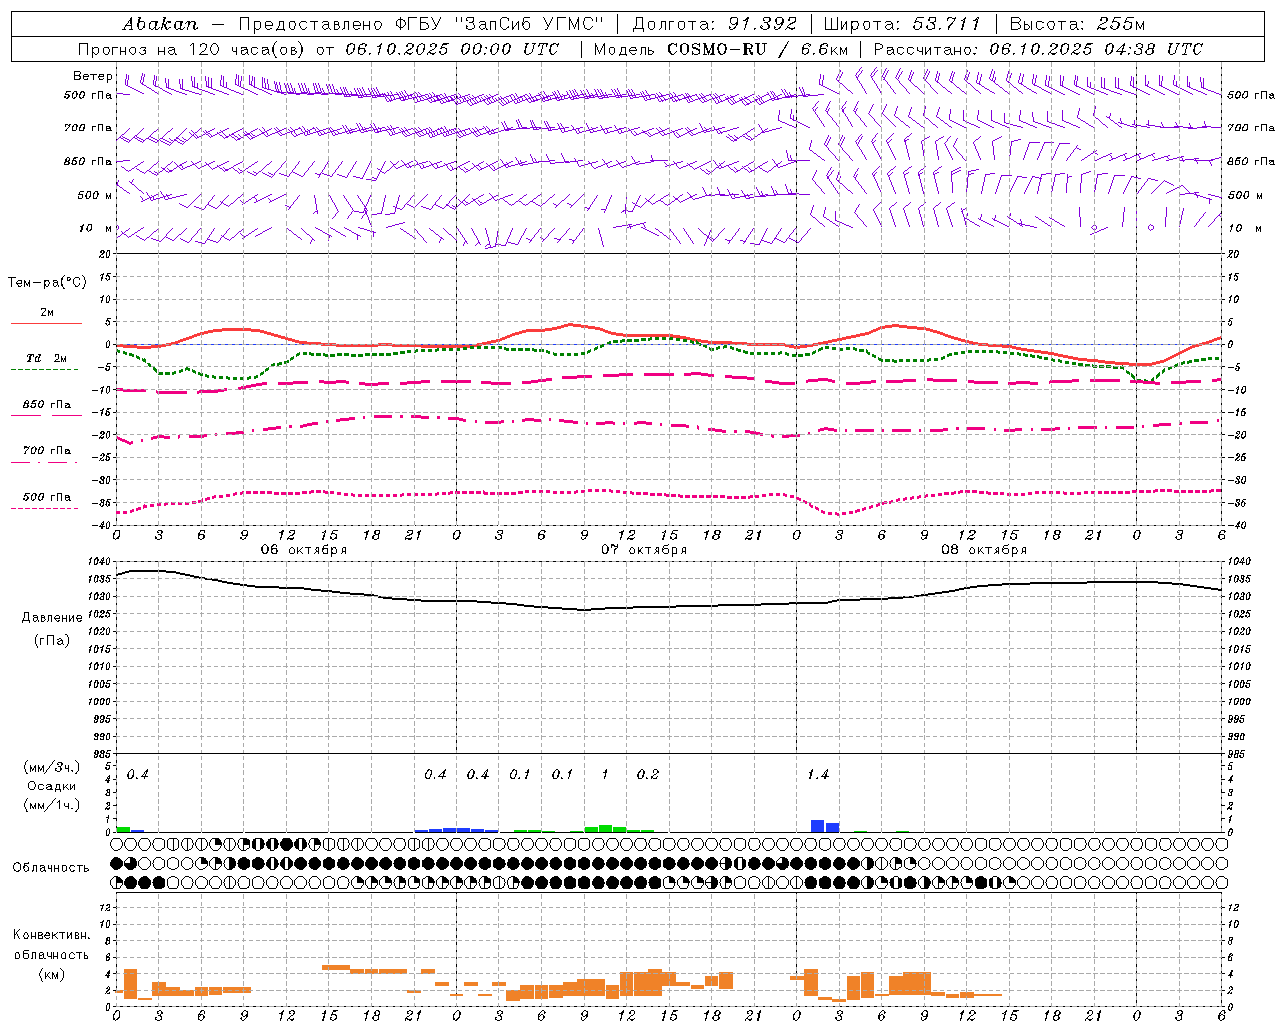Screen dimensions: 1280x1024
Task: Click the "(гПа)" unit label under Давление
Action: (51, 641)
